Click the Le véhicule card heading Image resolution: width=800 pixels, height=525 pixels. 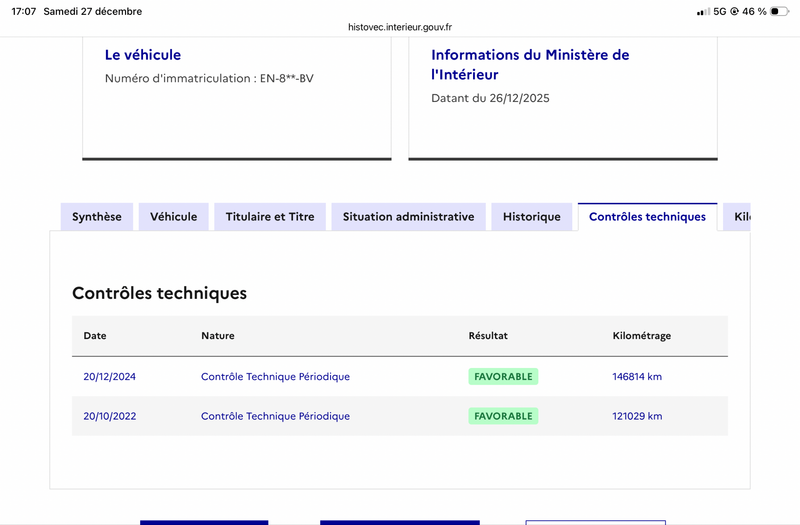pos(143,55)
